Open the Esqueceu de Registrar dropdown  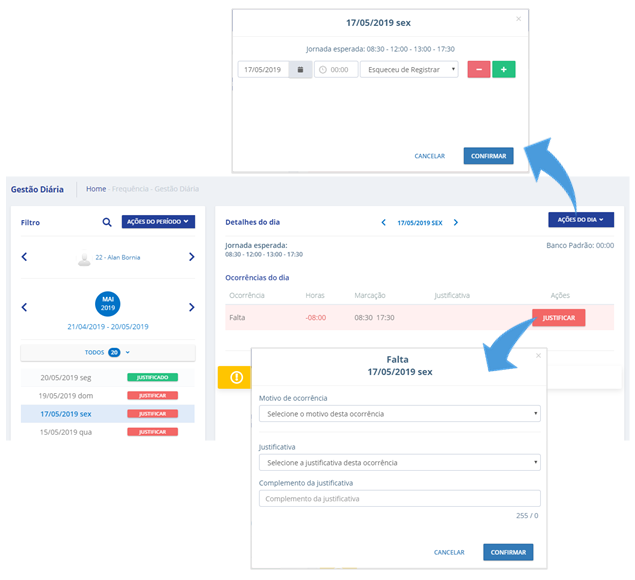[x=409, y=70]
